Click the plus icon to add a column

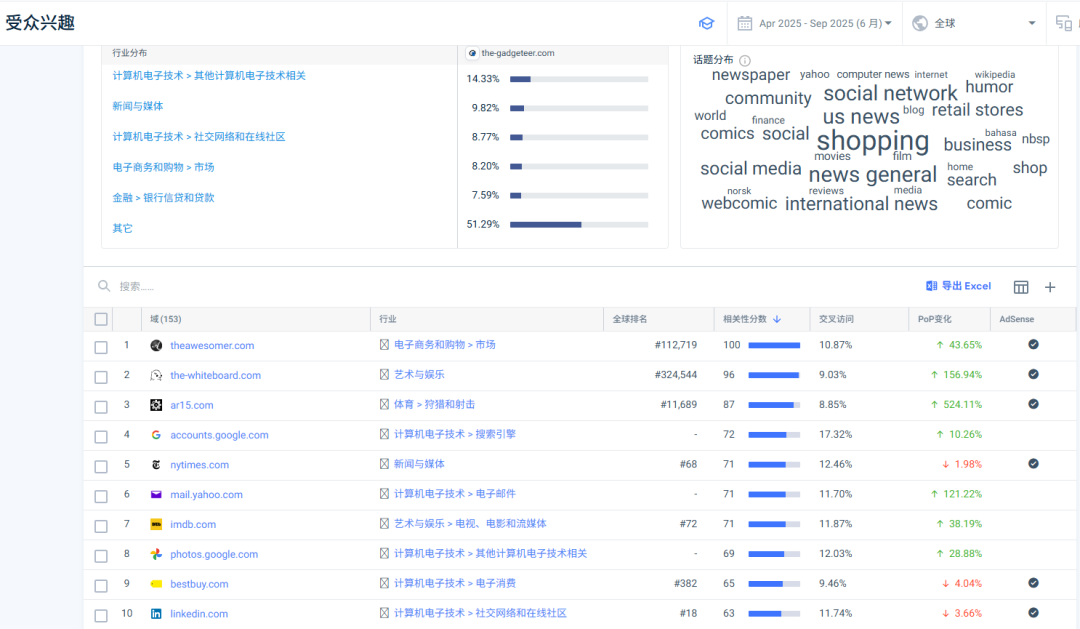[x=1050, y=287]
